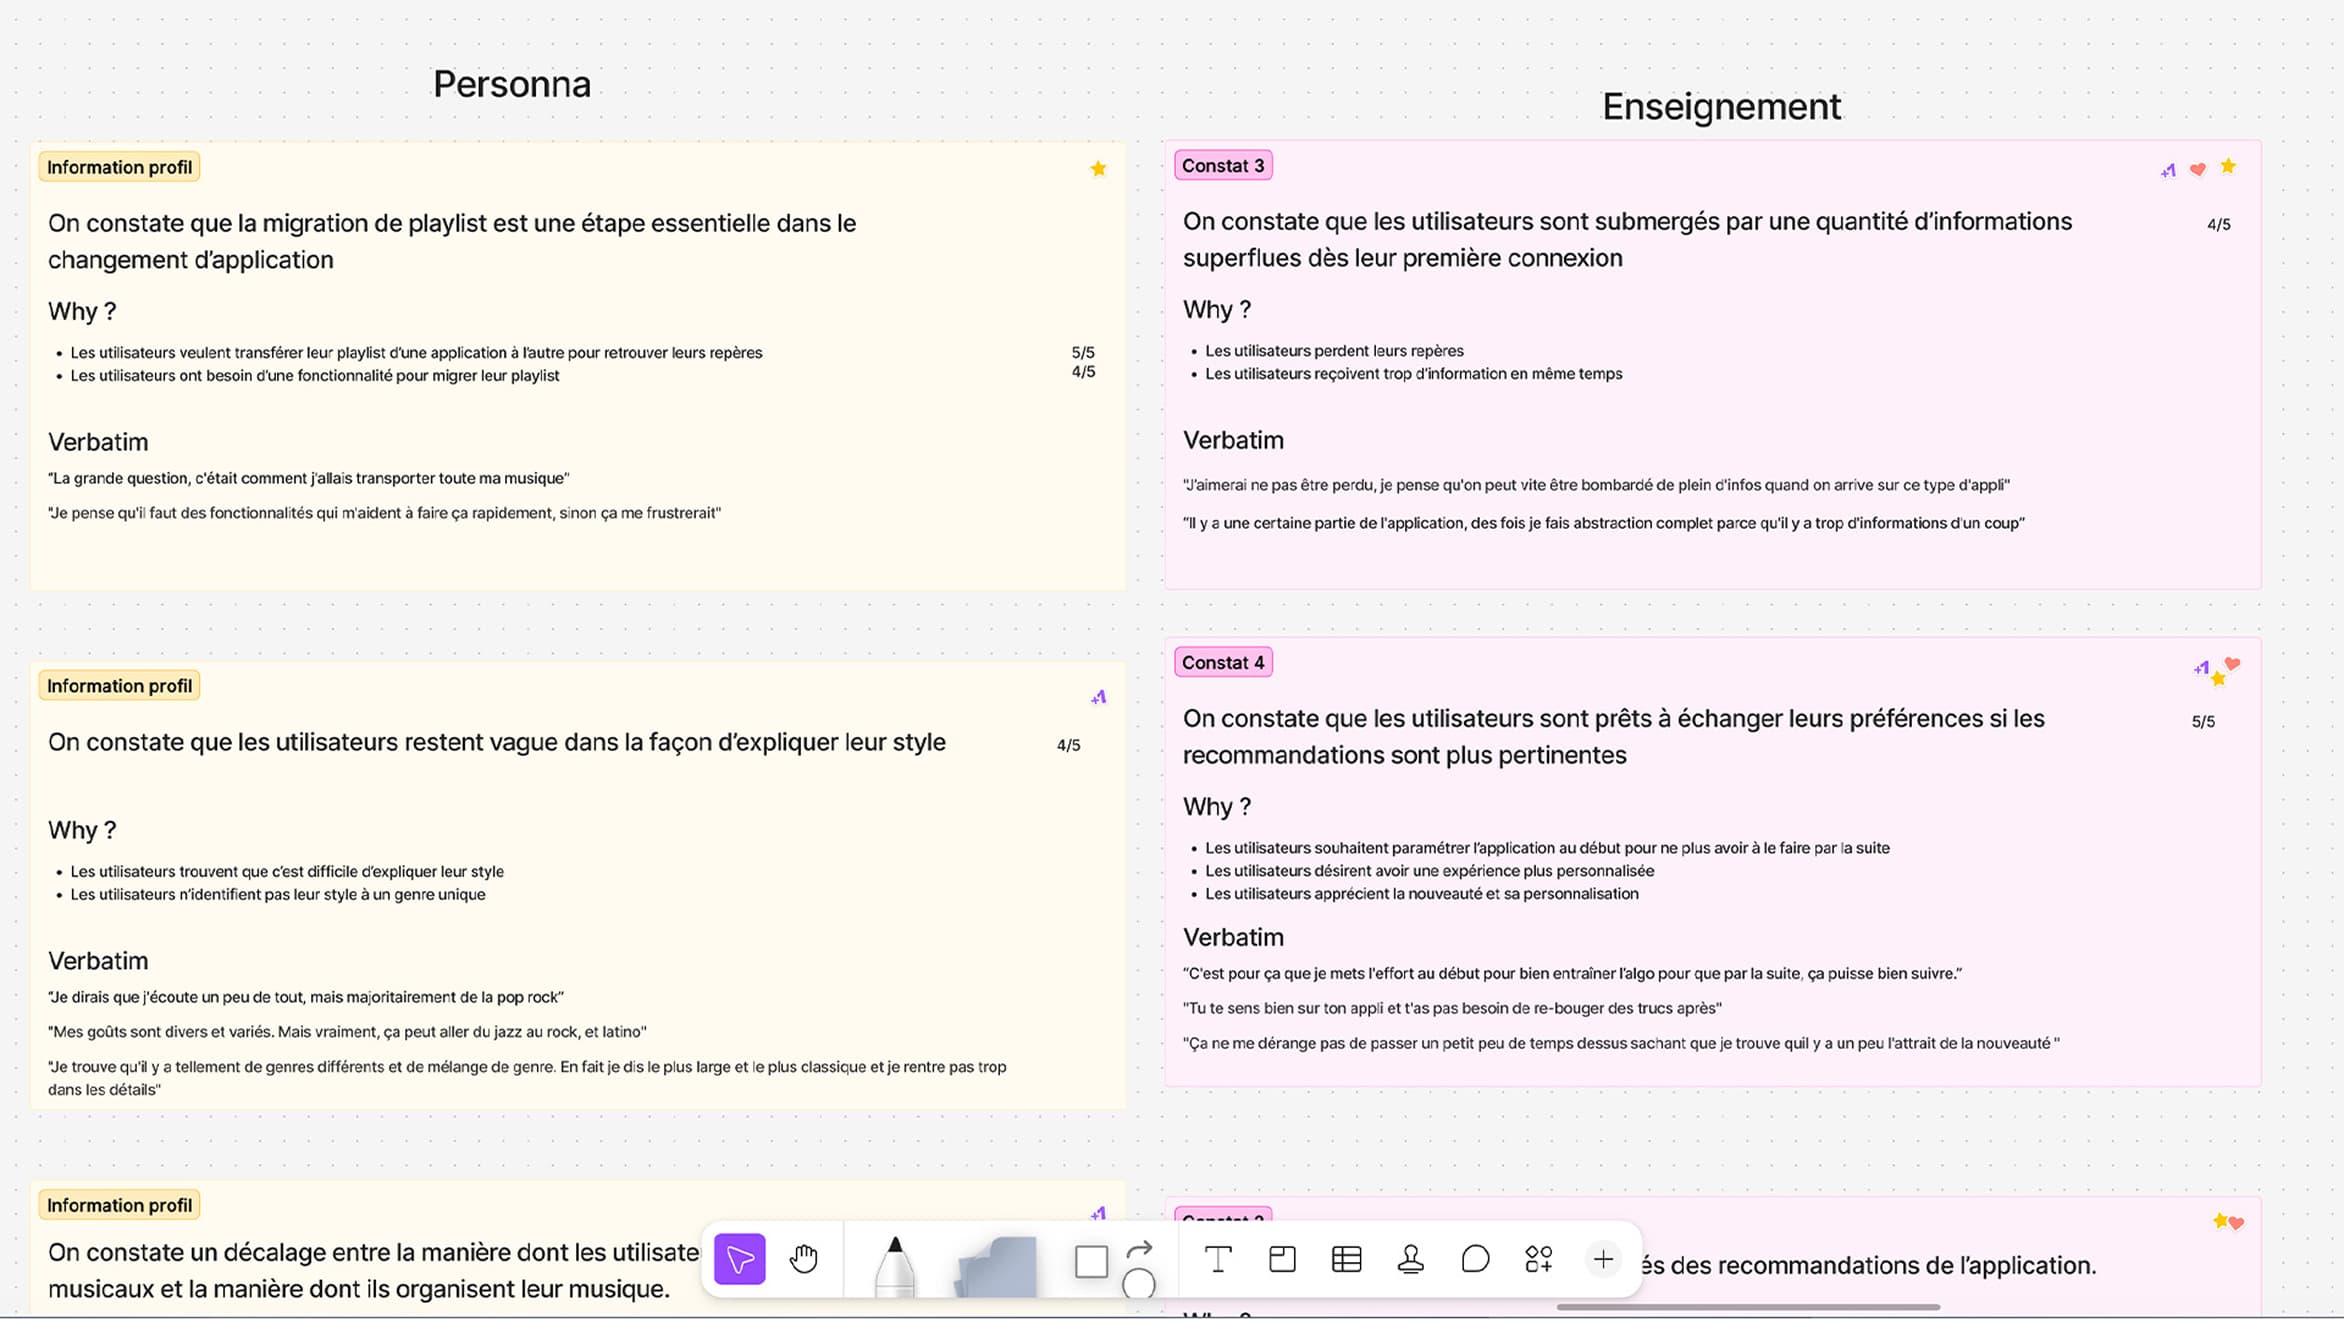Select the Constat 3 tag
This screenshot has width=2344, height=1319.
(1223, 166)
